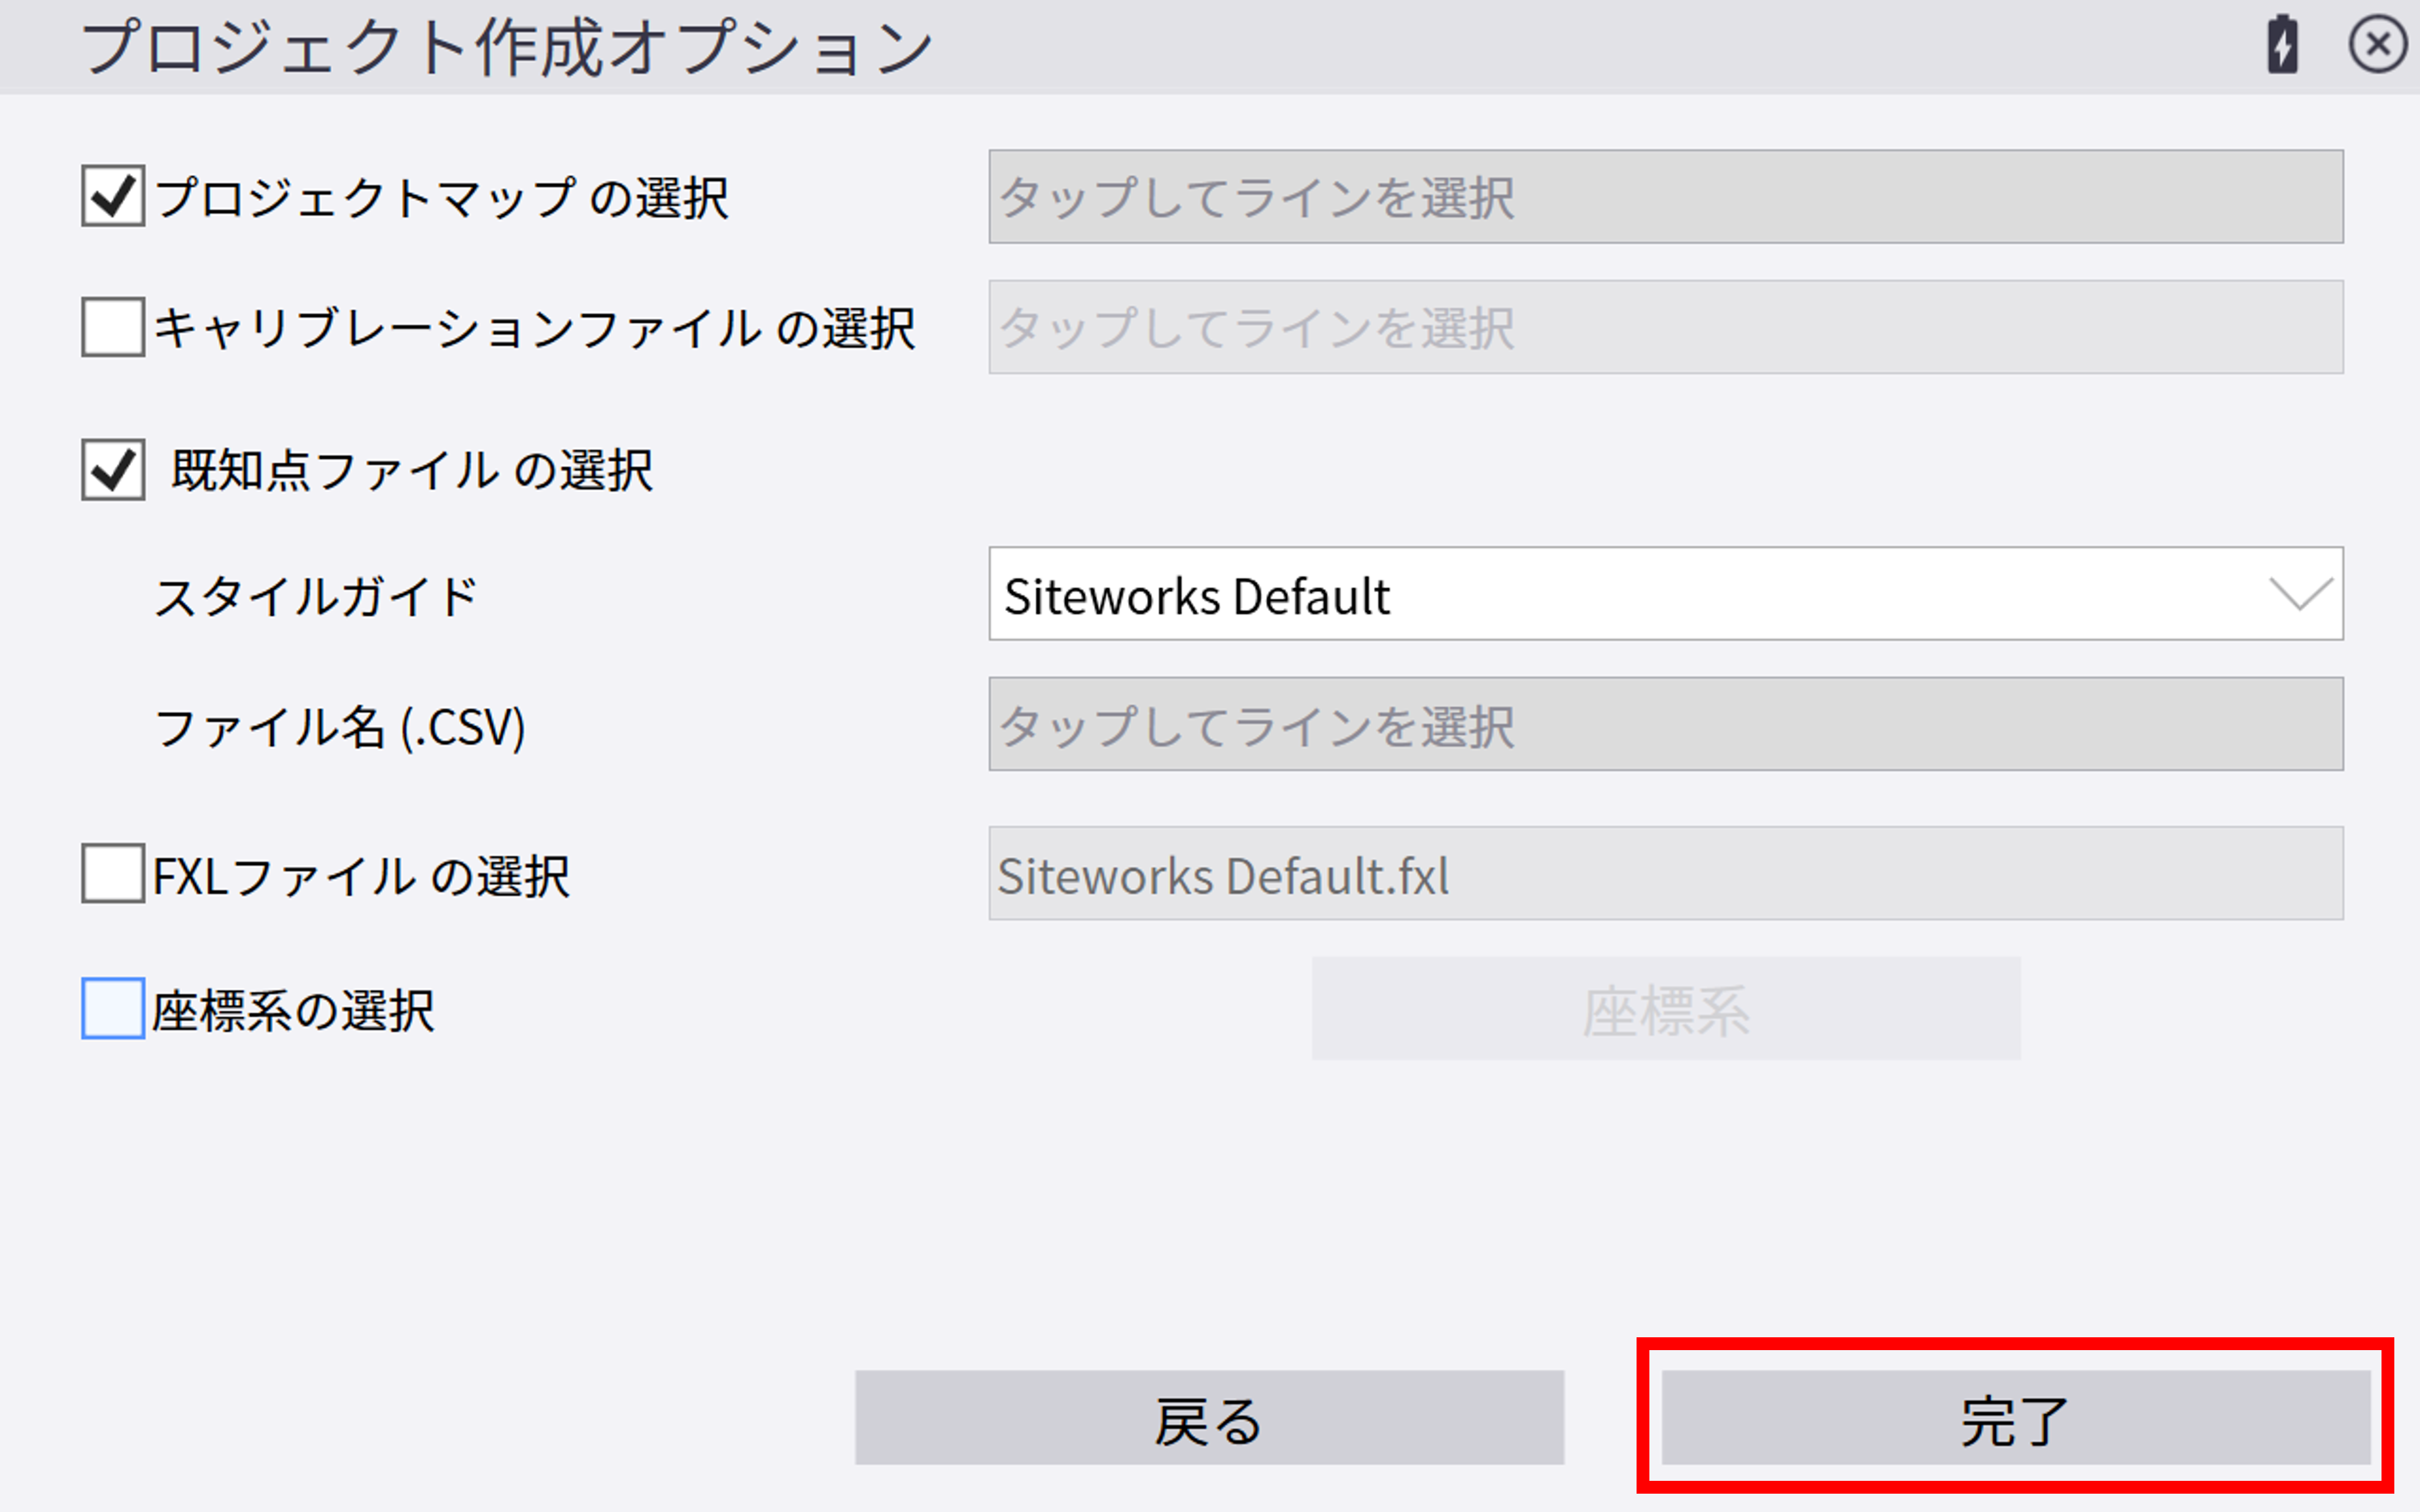Enable キャリブレーションファイル の選択 checkbox
The height and width of the screenshot is (1512, 2420).
(113, 327)
